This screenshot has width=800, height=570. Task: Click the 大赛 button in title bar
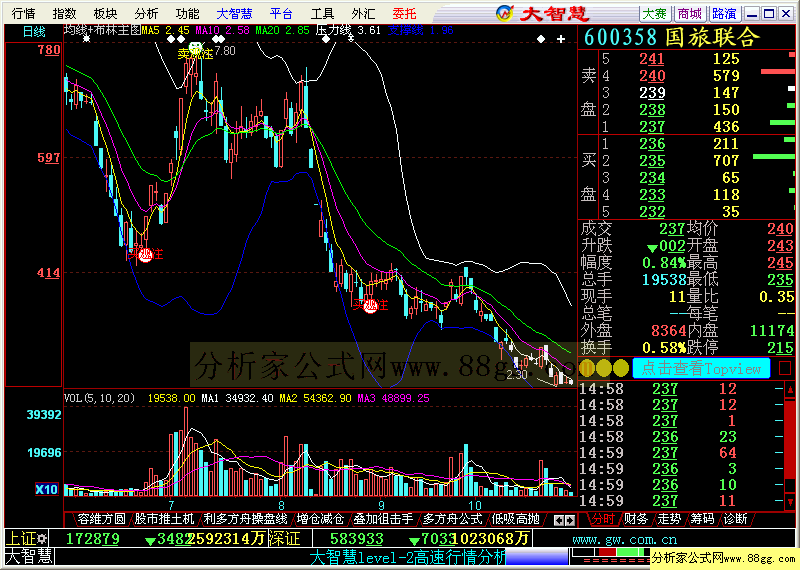click(655, 14)
